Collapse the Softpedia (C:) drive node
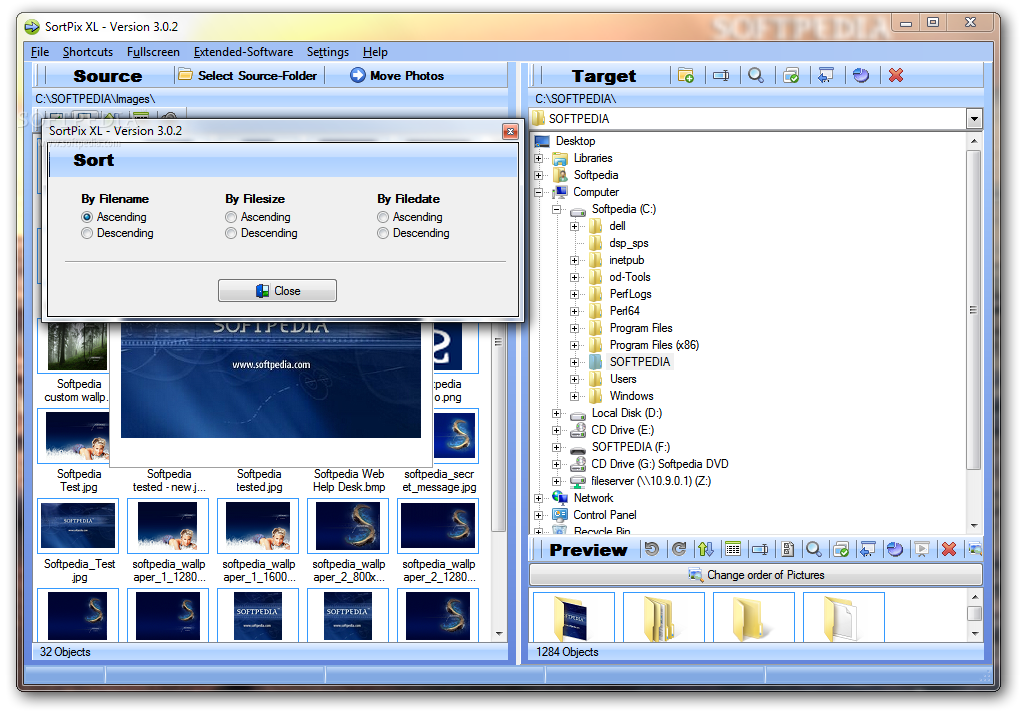1021x712 pixels. (x=557, y=209)
